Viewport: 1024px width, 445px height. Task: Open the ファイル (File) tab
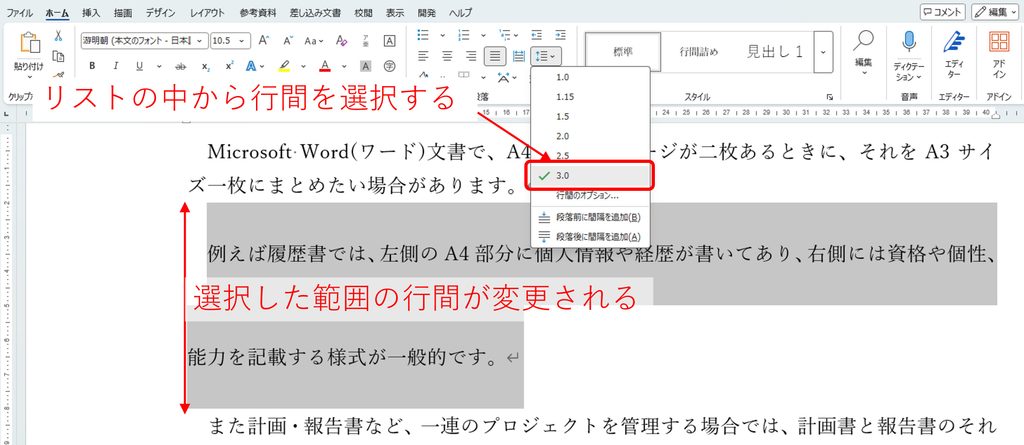point(20,12)
